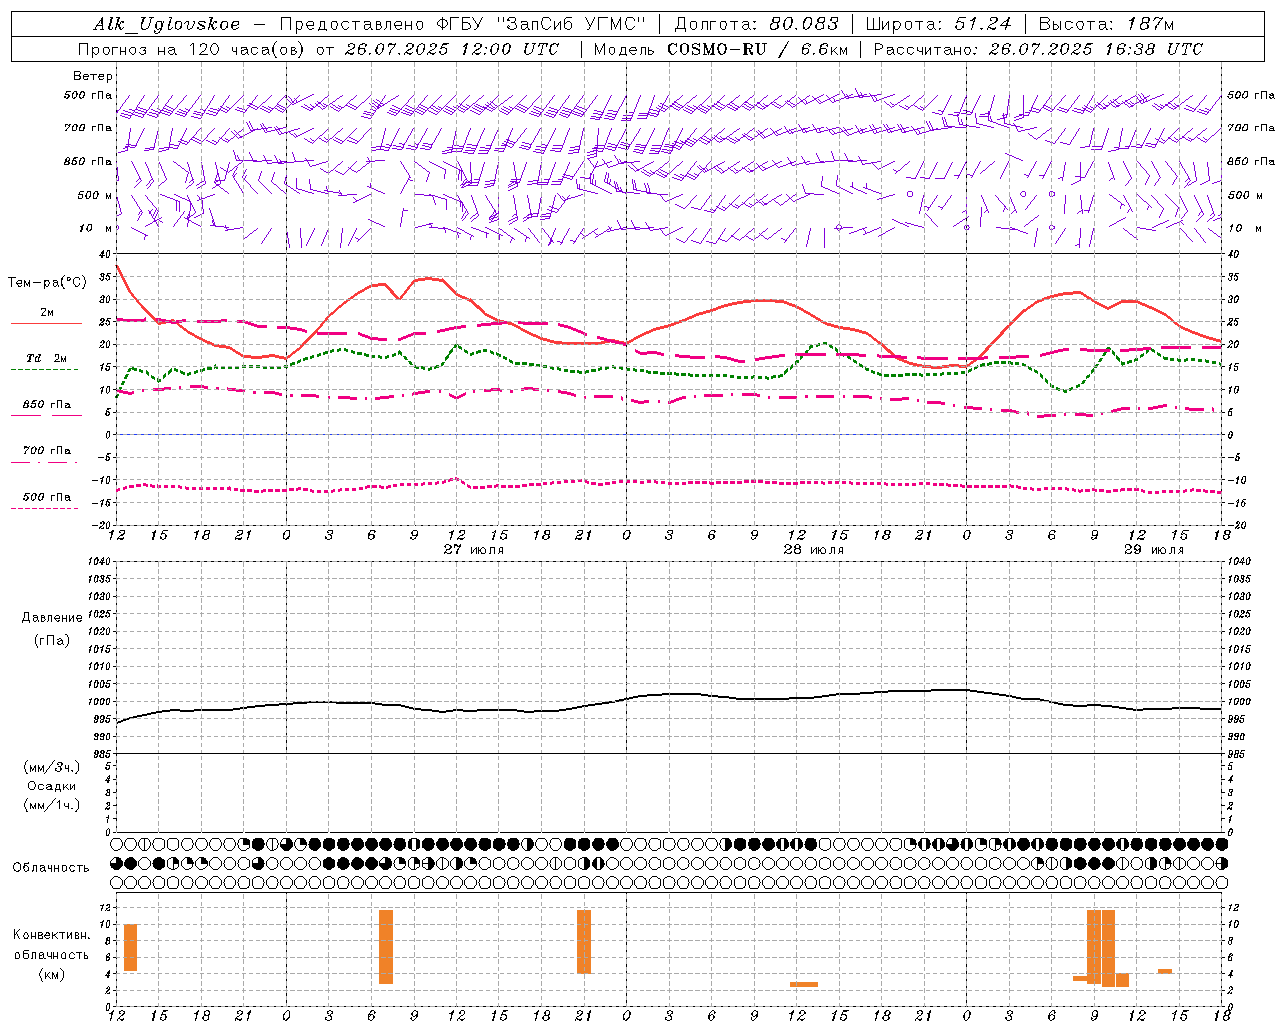
Task: Click the '(мм/1ч.)' precipitation unit label
Action: click(x=52, y=805)
